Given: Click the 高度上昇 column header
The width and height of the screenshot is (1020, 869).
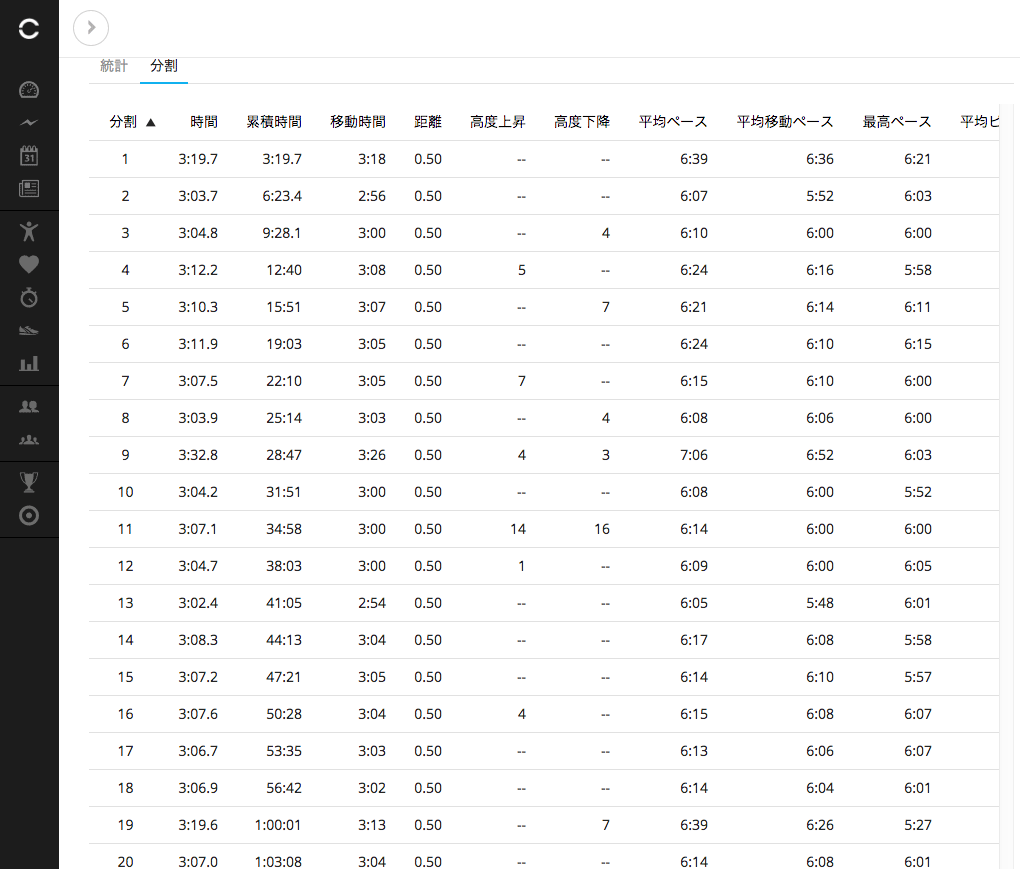Looking at the screenshot, I should 497,122.
